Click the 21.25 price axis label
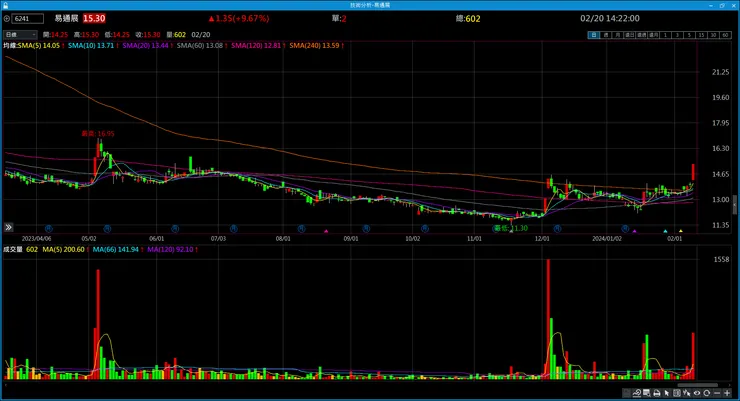This screenshot has height=401, width=740. click(x=720, y=72)
